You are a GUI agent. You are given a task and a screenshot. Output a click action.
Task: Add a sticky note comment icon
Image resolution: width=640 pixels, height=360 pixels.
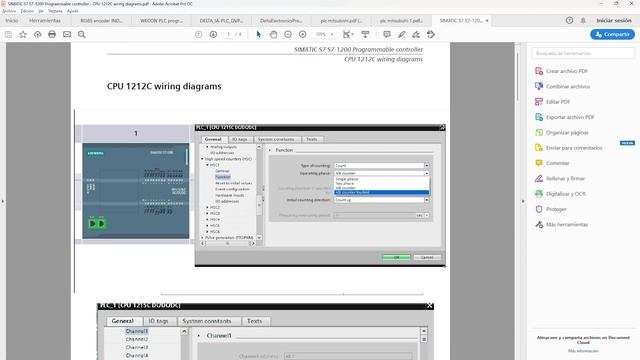(387, 34)
